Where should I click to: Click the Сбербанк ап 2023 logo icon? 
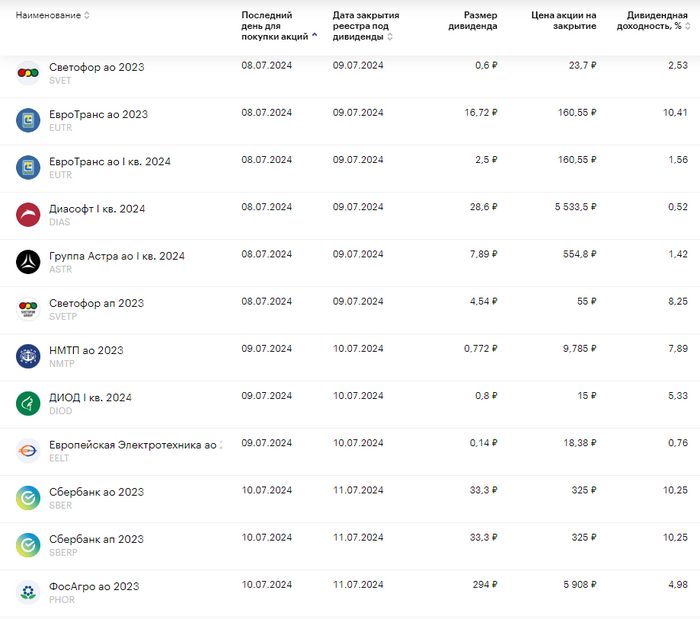(x=28, y=545)
